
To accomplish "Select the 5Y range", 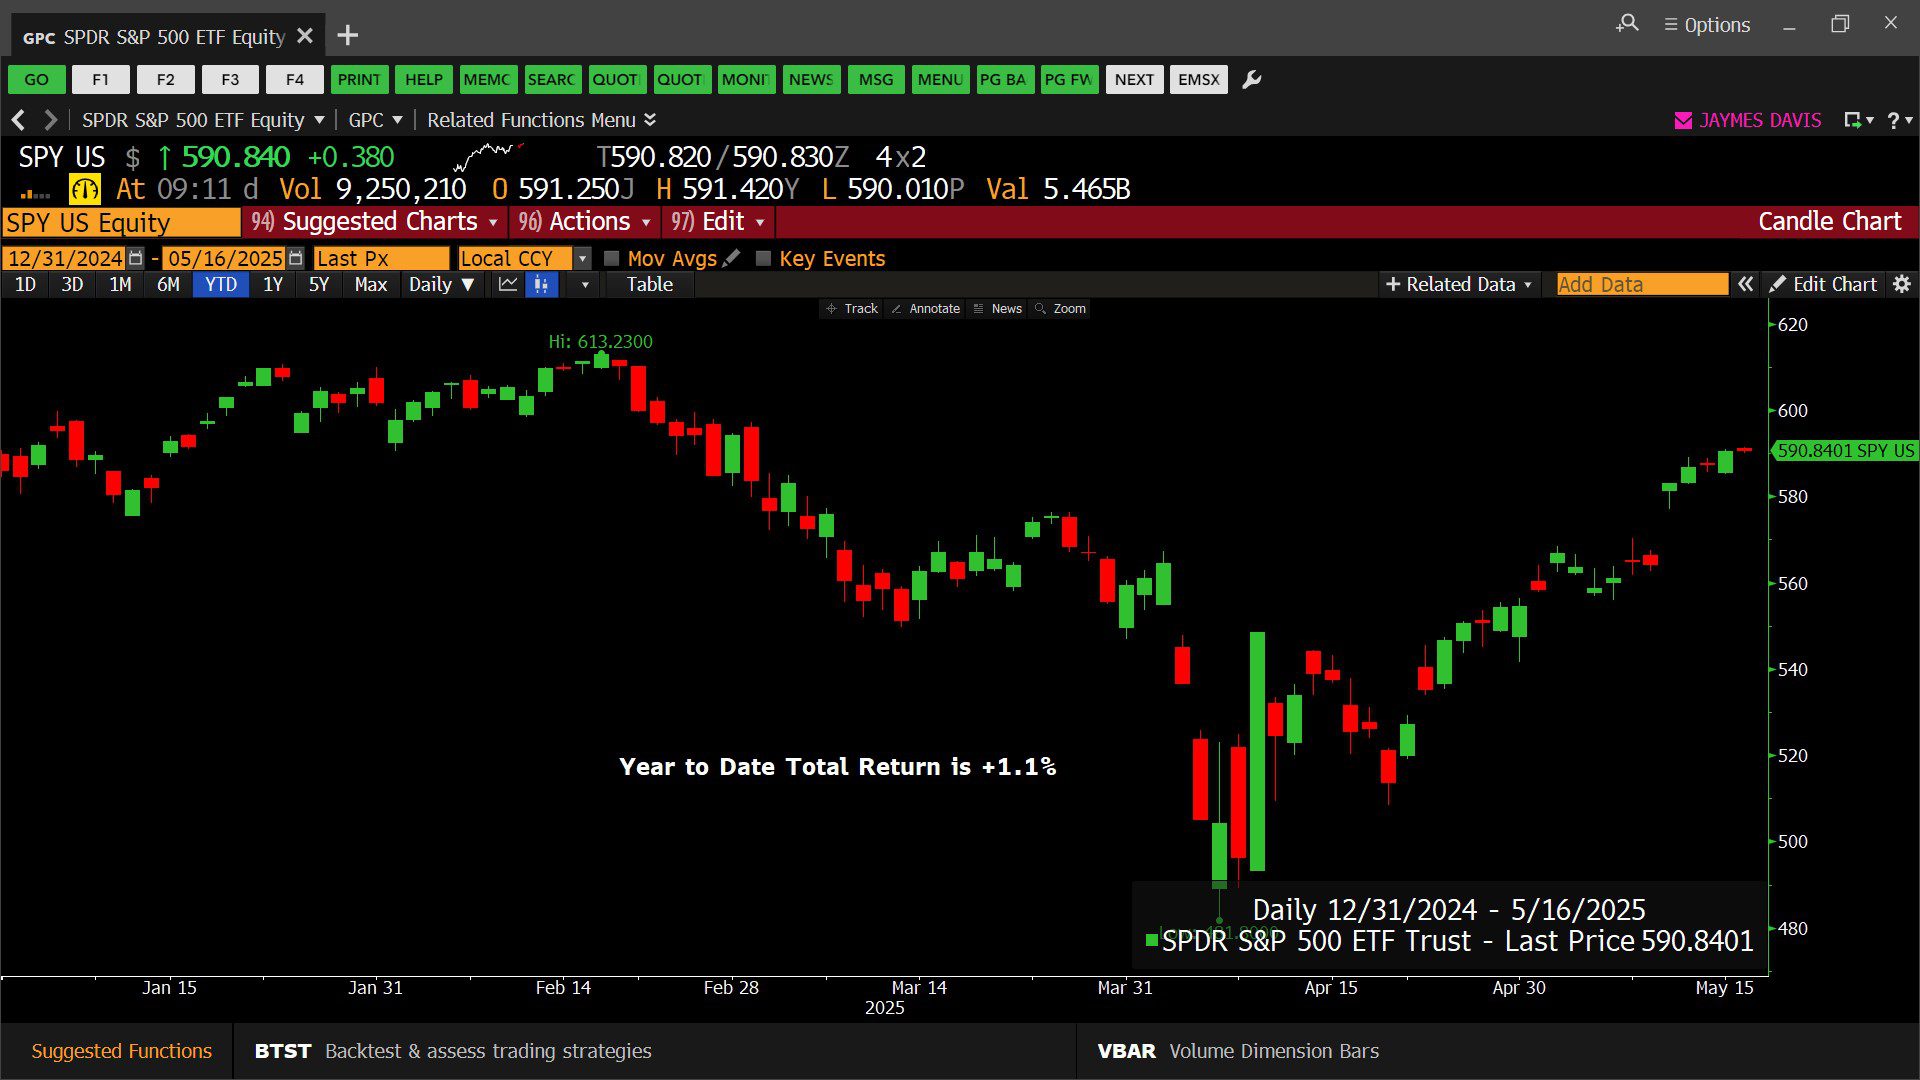I will coord(319,284).
